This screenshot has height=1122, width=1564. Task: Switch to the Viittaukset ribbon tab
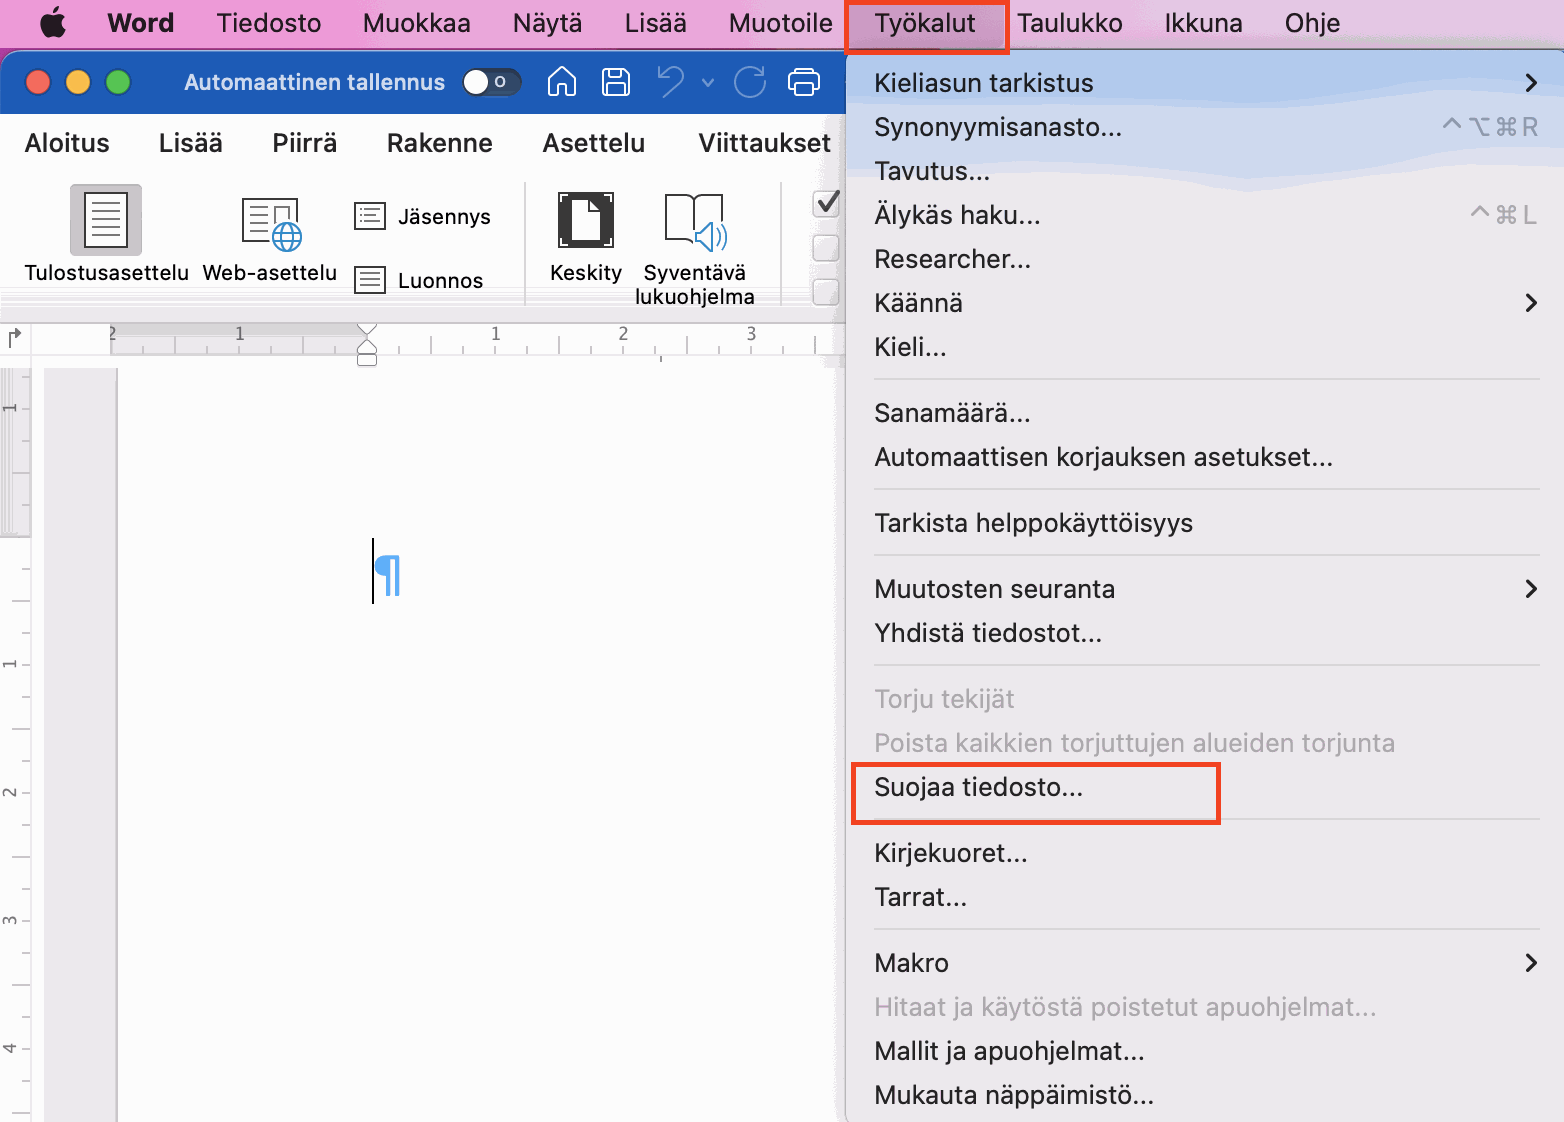pyautogui.click(x=765, y=143)
